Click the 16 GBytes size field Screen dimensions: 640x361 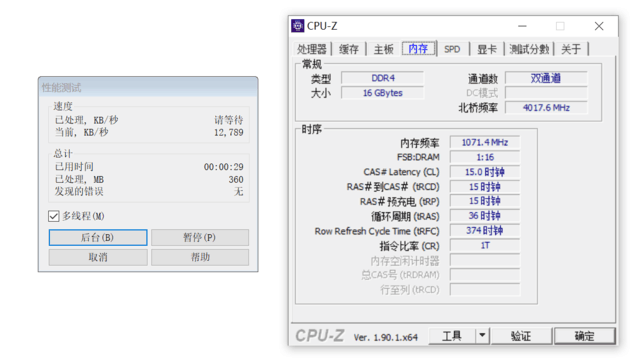point(382,93)
